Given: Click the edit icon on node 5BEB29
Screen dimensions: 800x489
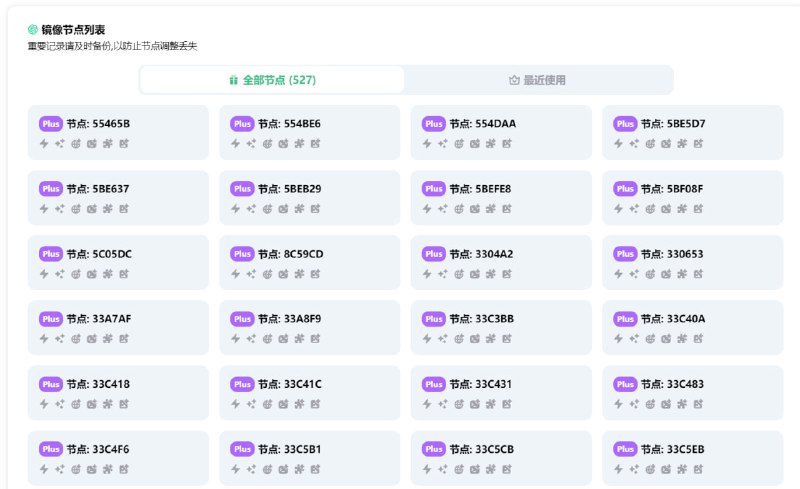Looking at the screenshot, I should pyautogui.click(x=315, y=209).
